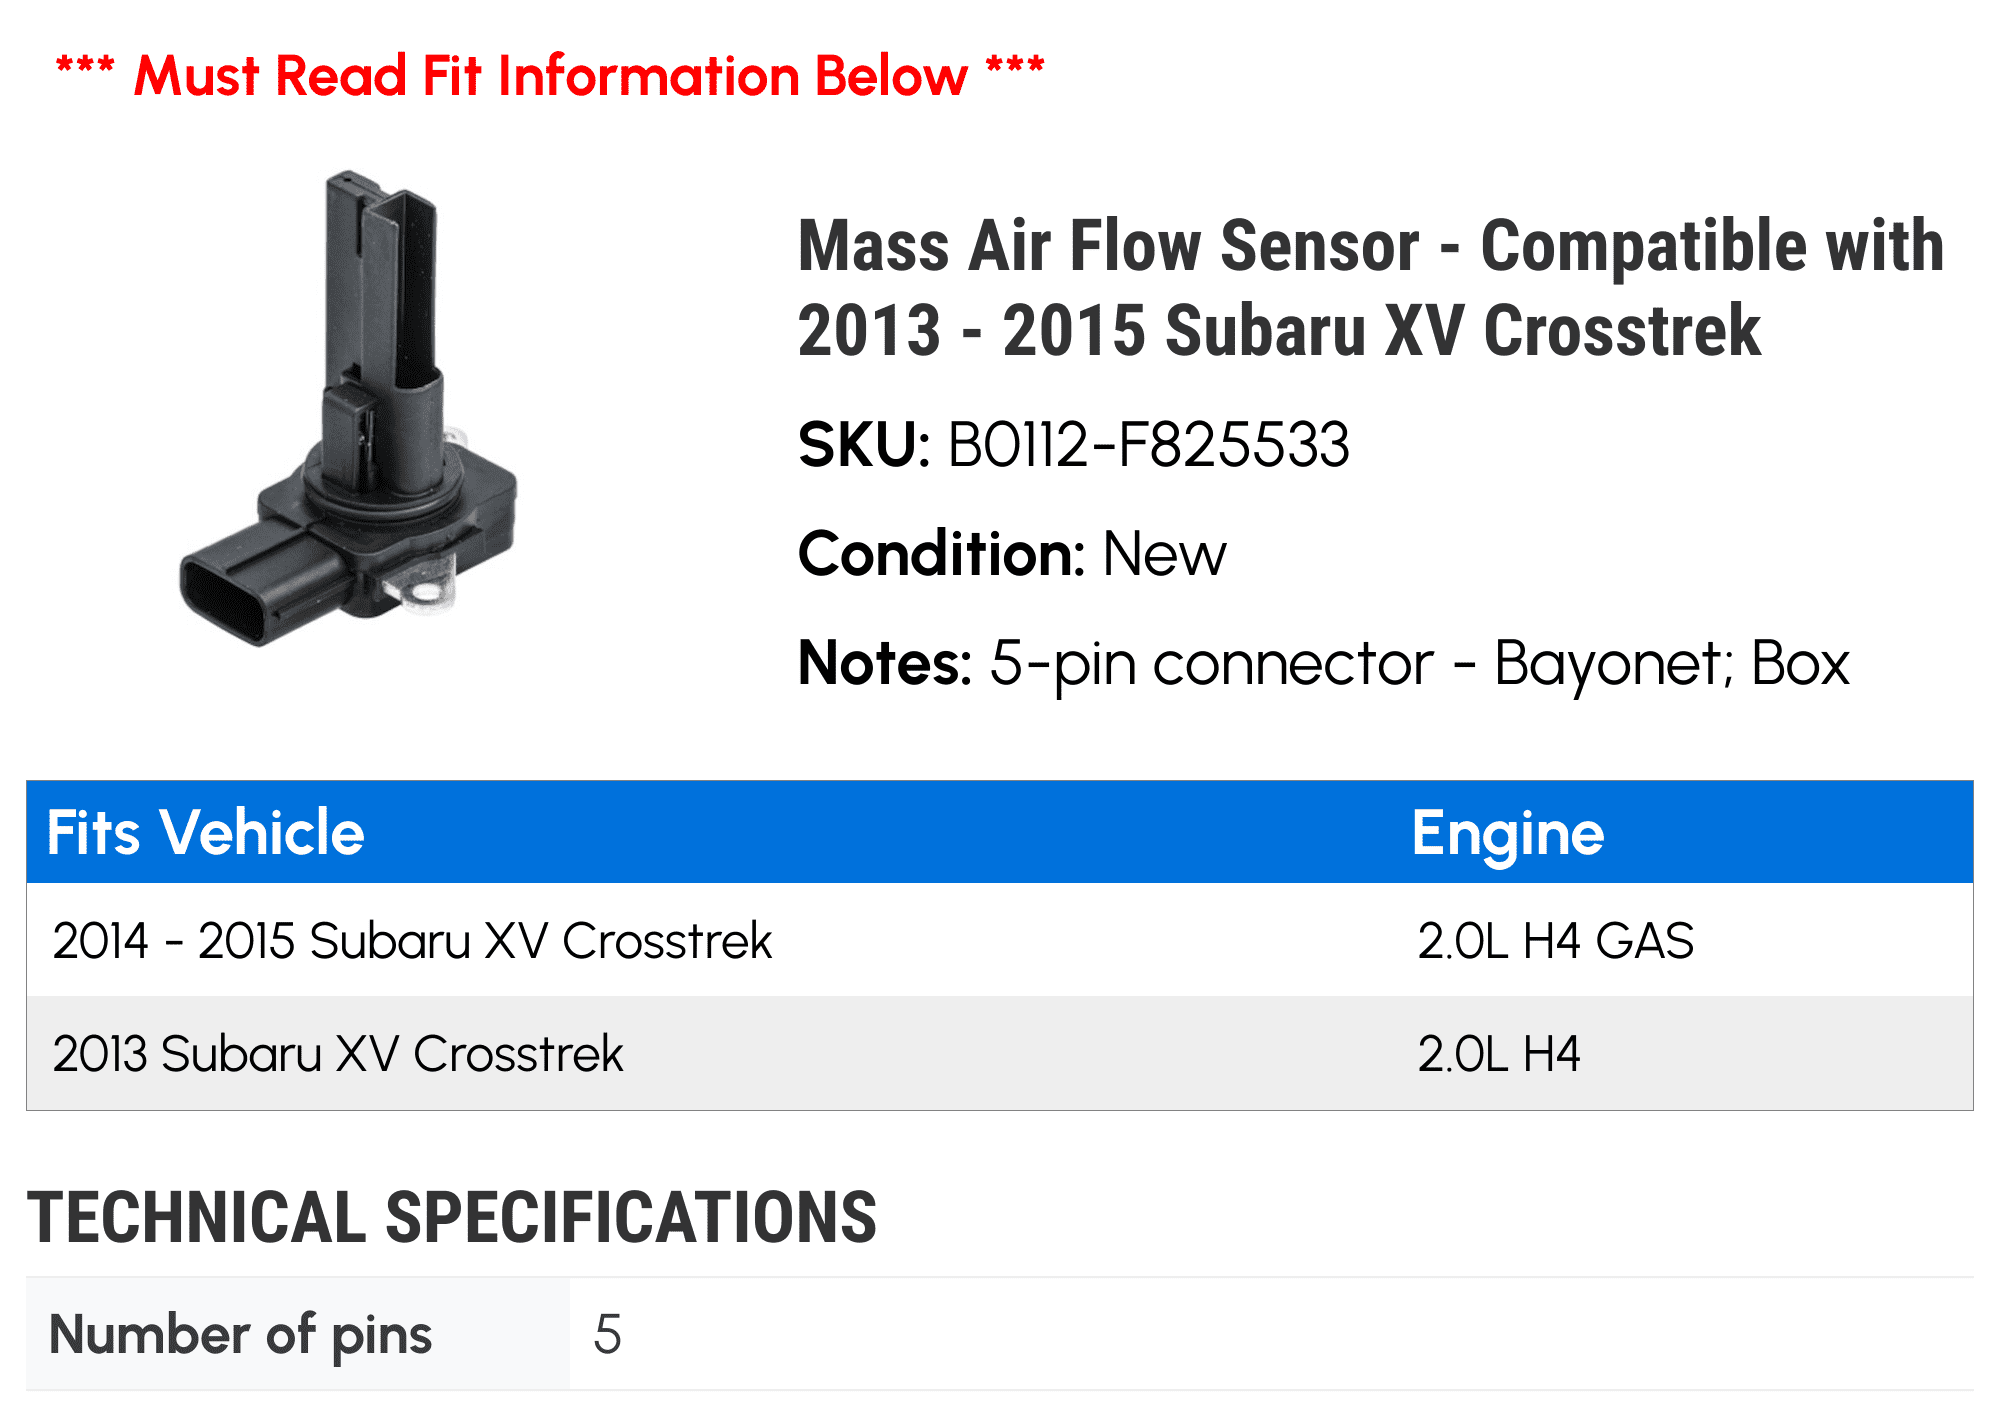The height and width of the screenshot is (1417, 2000).
Task: Click the Number of pins label
Action: coord(241,1335)
